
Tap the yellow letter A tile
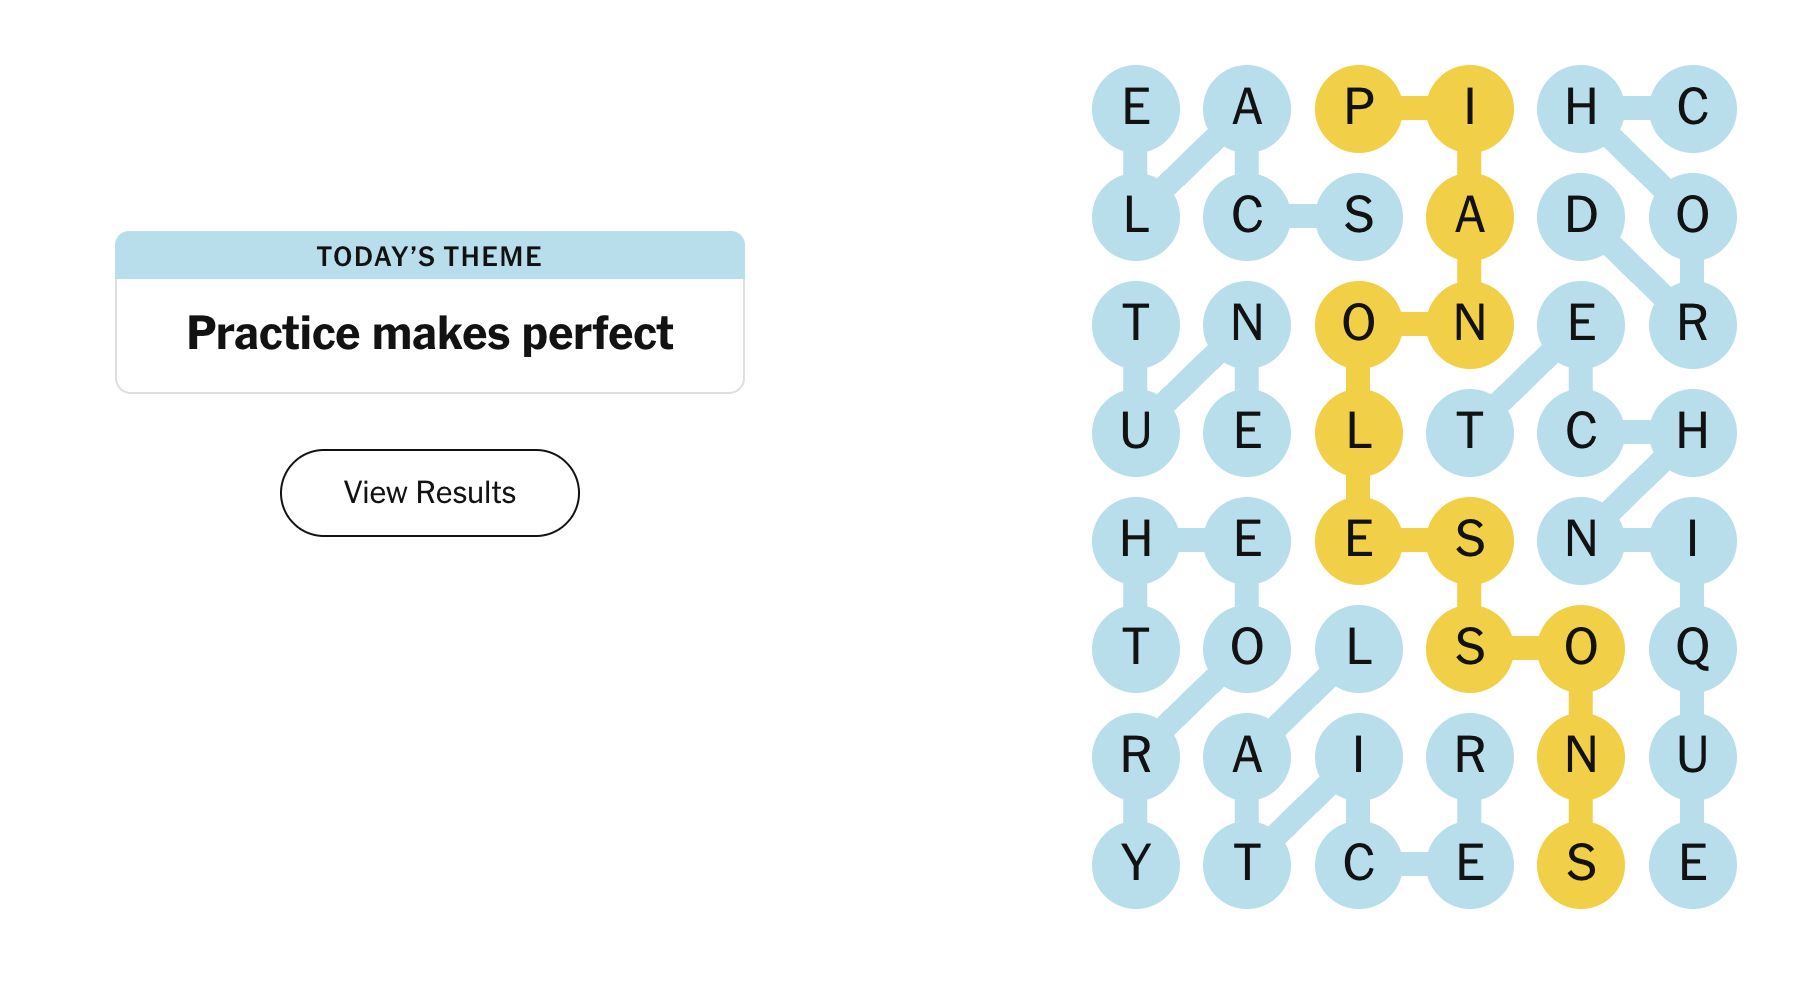click(1469, 216)
